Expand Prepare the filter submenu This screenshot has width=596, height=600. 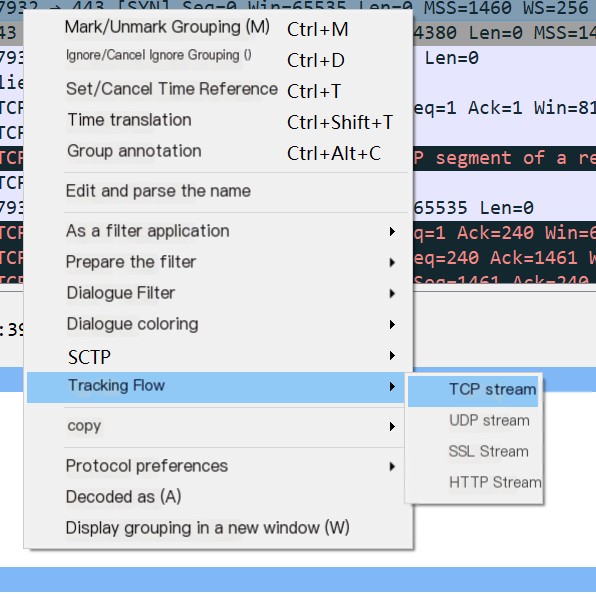coord(217,262)
